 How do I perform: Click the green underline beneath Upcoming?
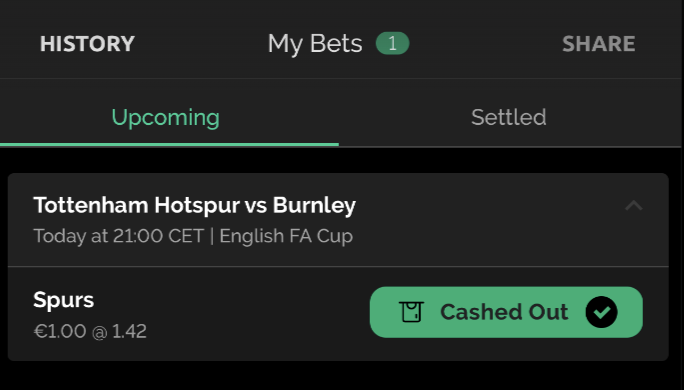(169, 144)
